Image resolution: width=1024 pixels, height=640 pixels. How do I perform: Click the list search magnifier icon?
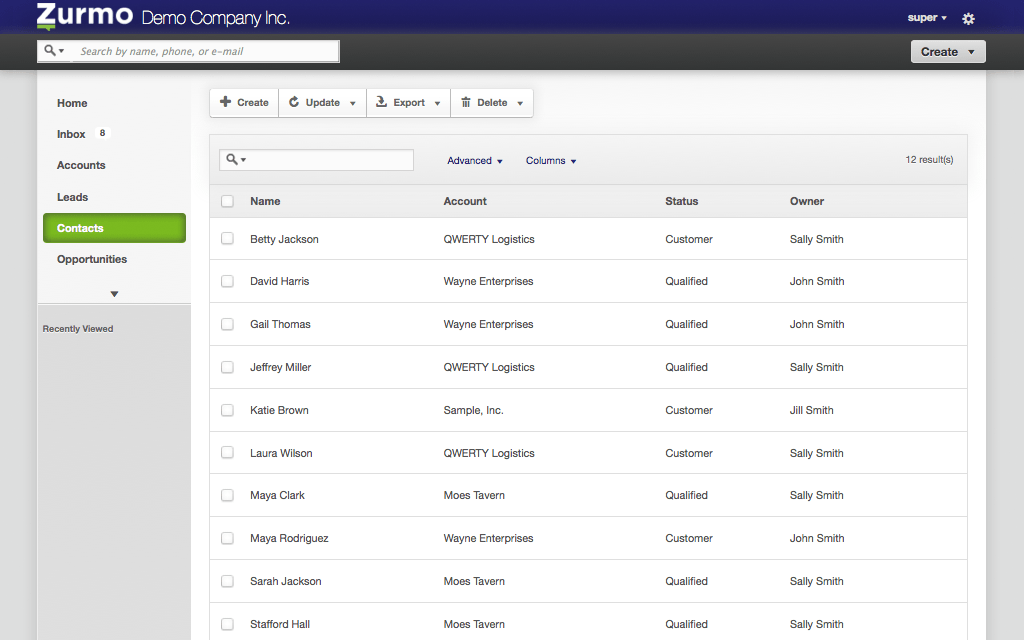[x=232, y=160]
